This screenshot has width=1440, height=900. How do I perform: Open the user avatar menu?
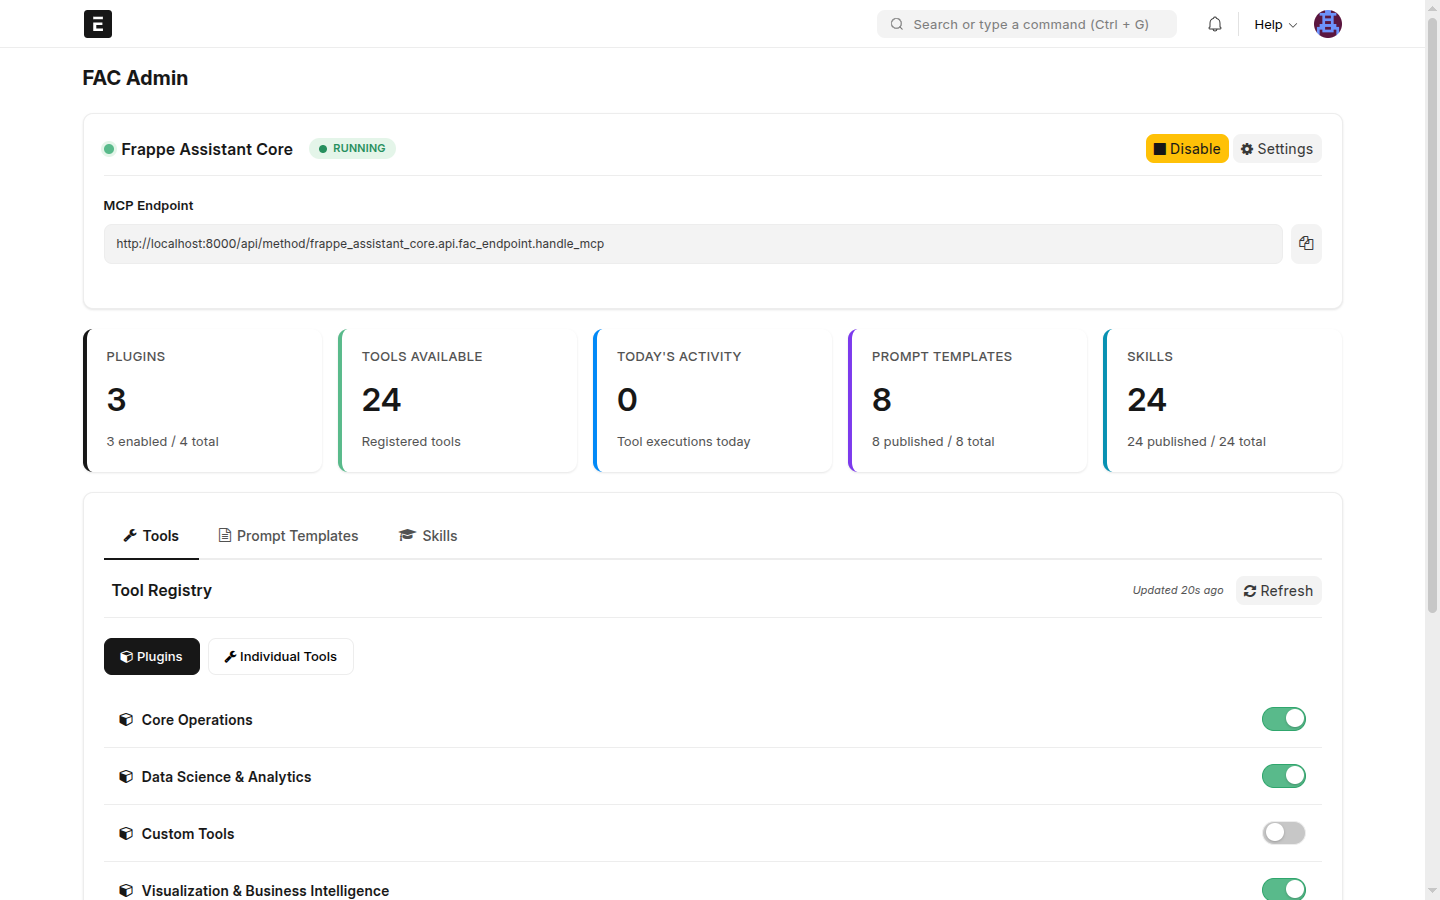1327,24
